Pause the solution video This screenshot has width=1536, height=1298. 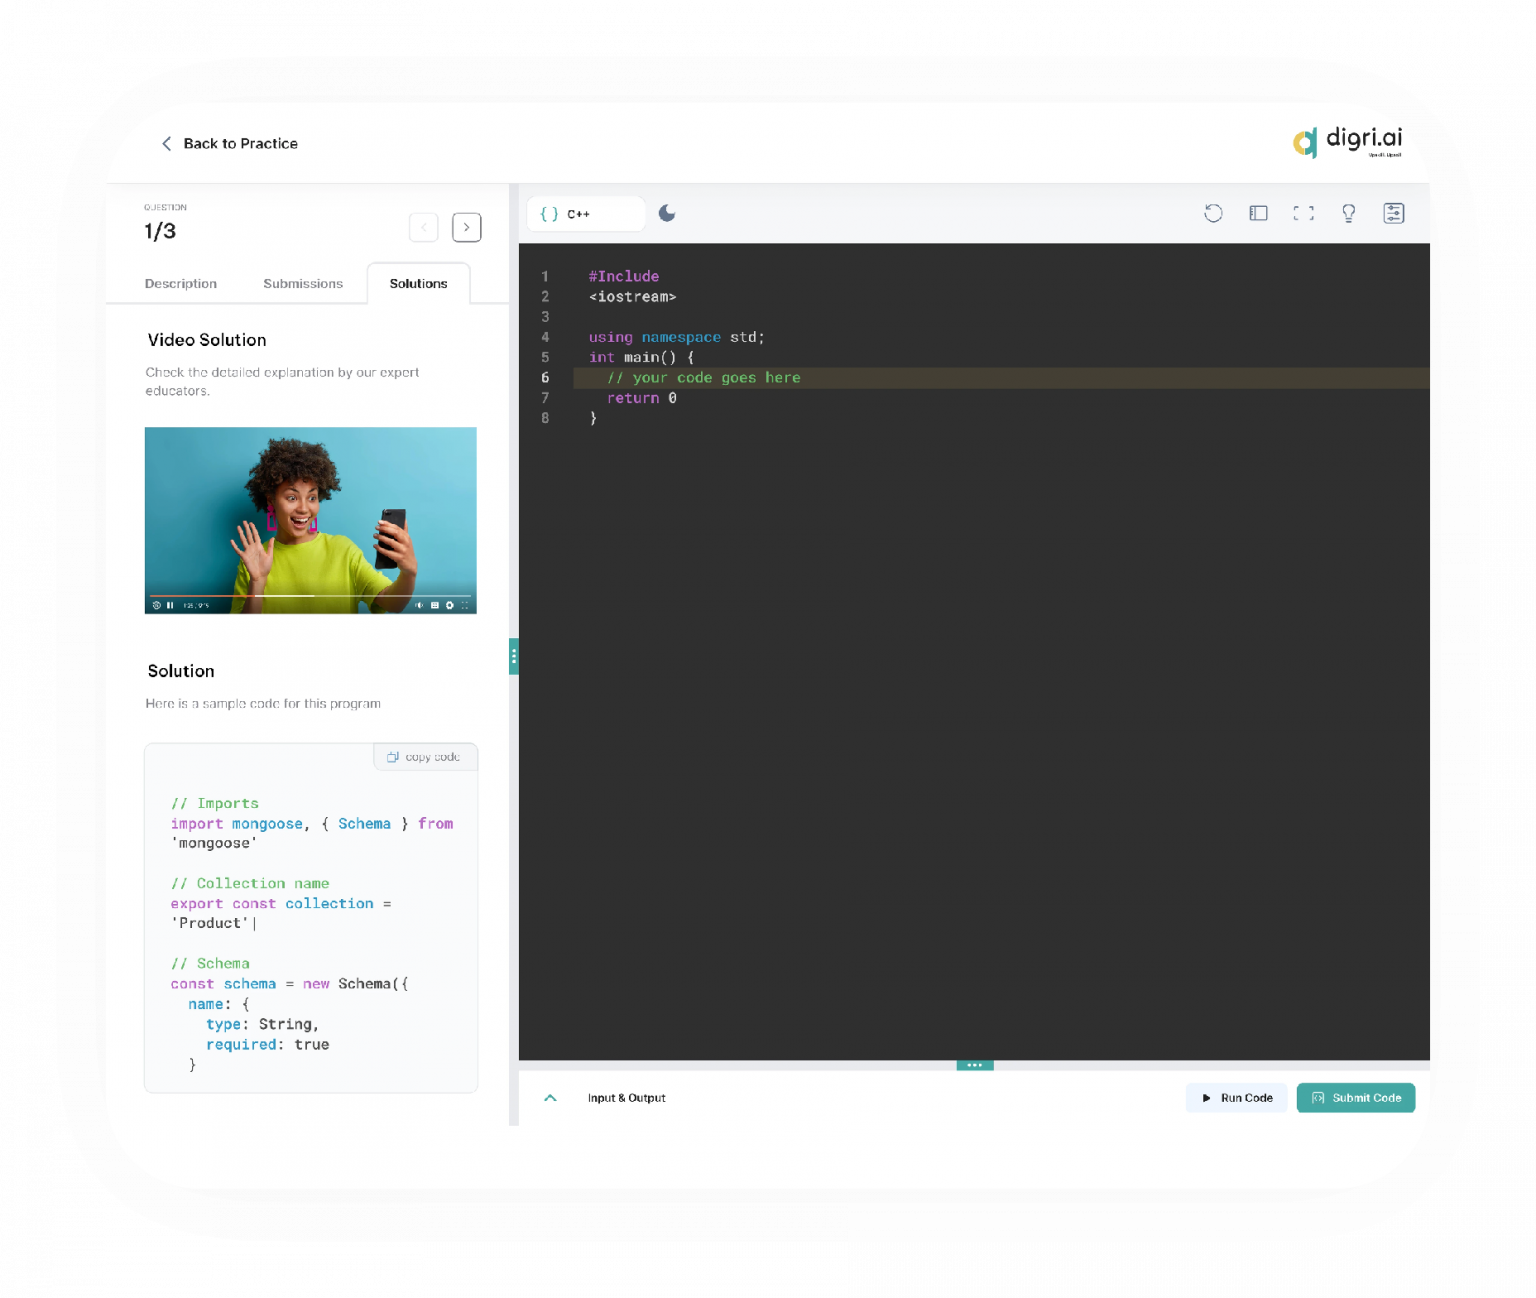[x=170, y=605]
